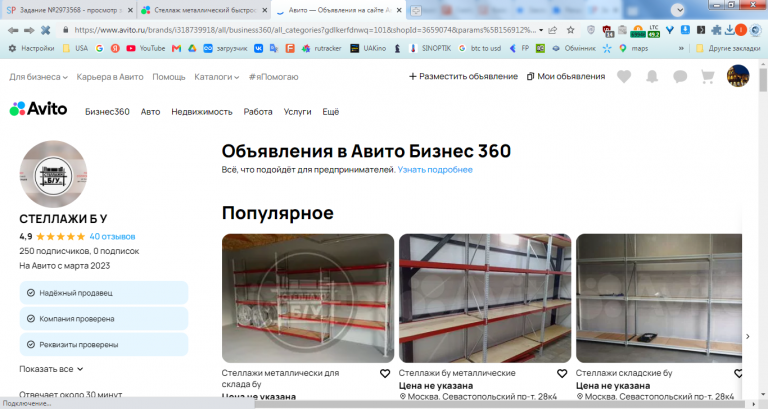The width and height of the screenshot is (768, 409).
Task: Open the address bar history dropdown arrow
Action: click(x=541, y=30)
